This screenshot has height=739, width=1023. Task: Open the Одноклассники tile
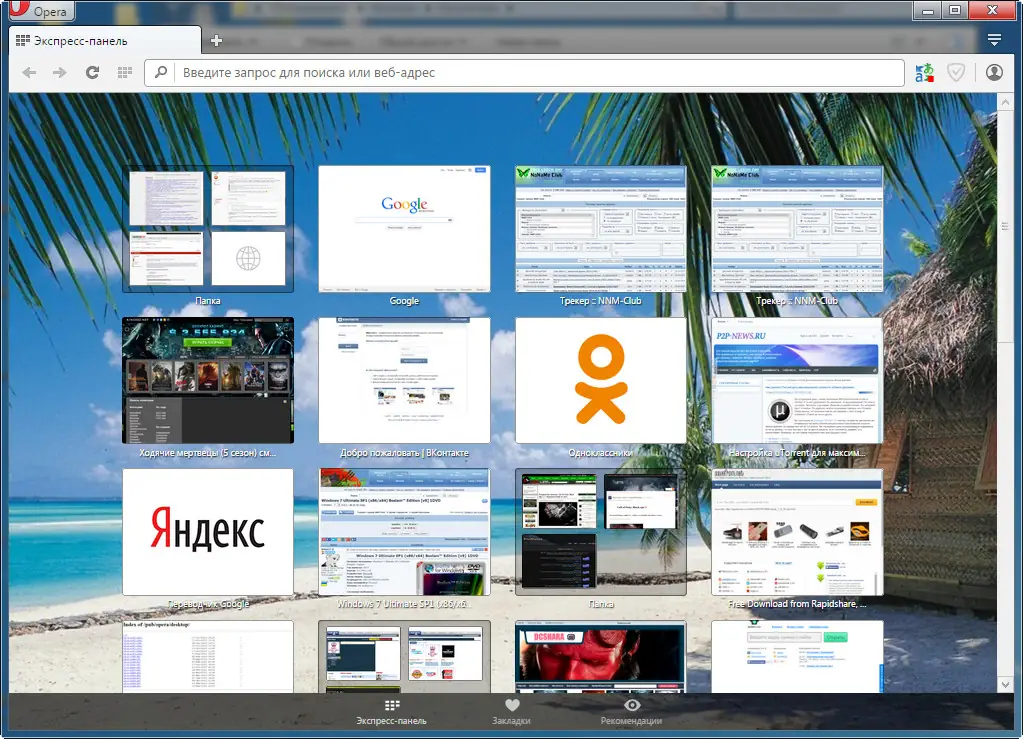coord(601,380)
